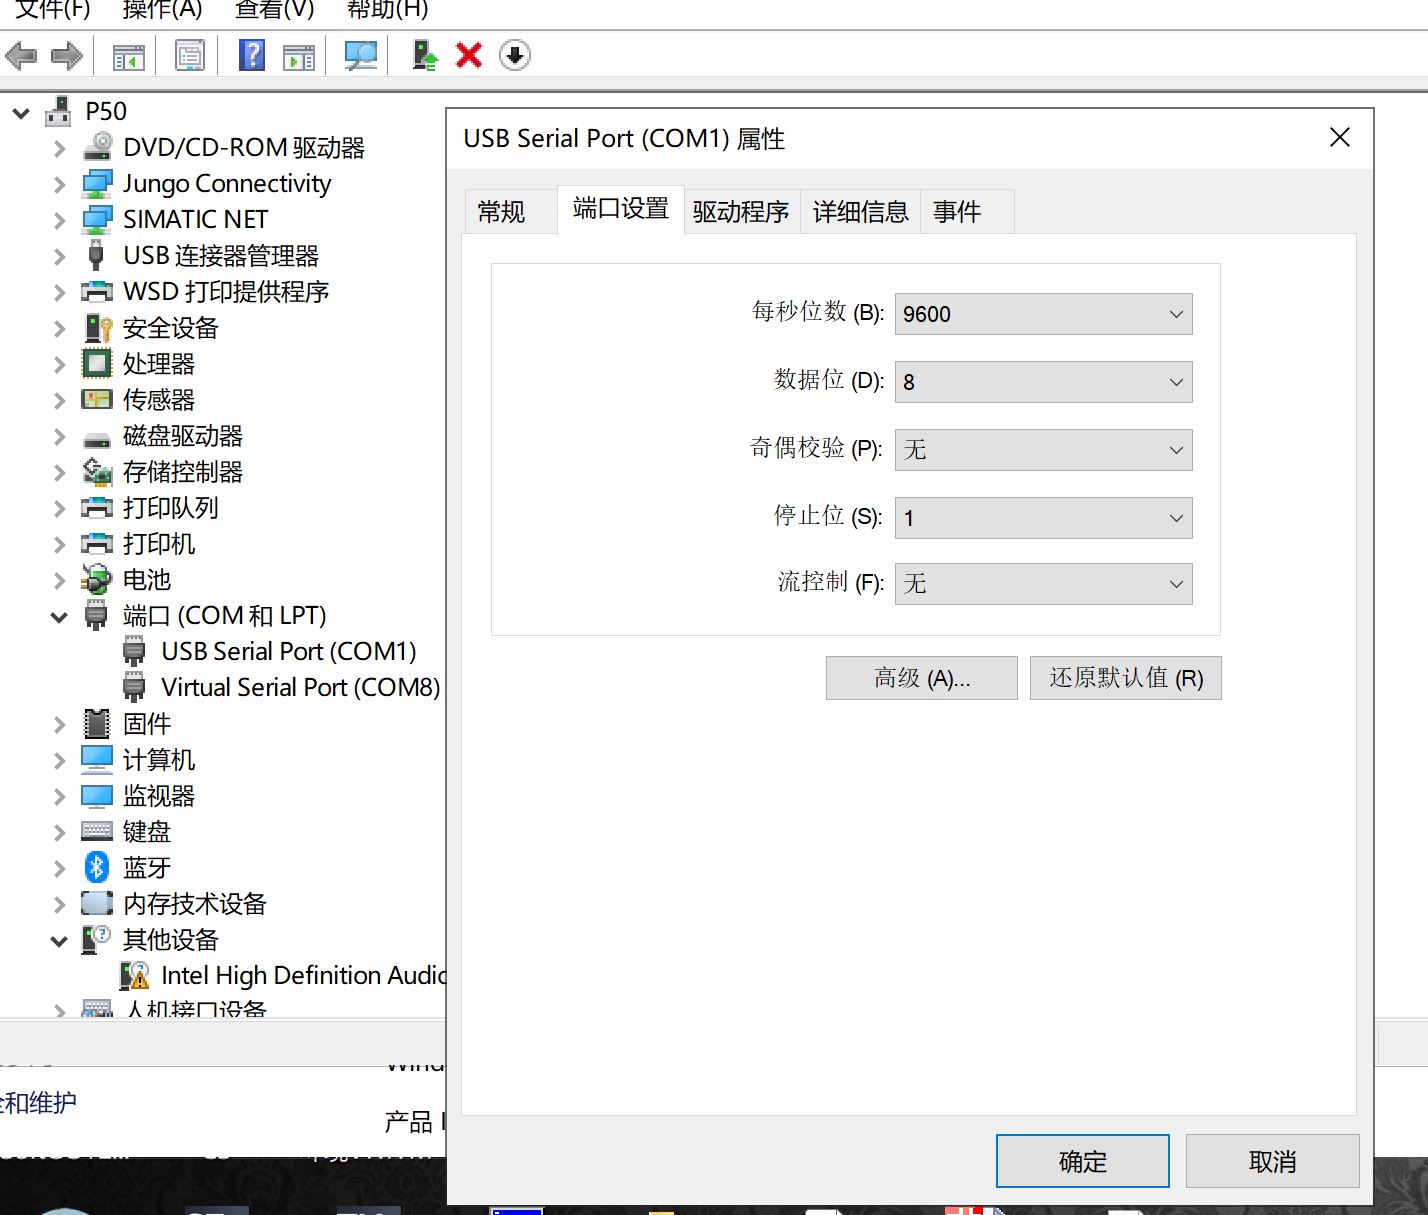Open the 流控制 flow control dropdown
Viewport: 1428px width, 1215px height.
(x=1043, y=584)
